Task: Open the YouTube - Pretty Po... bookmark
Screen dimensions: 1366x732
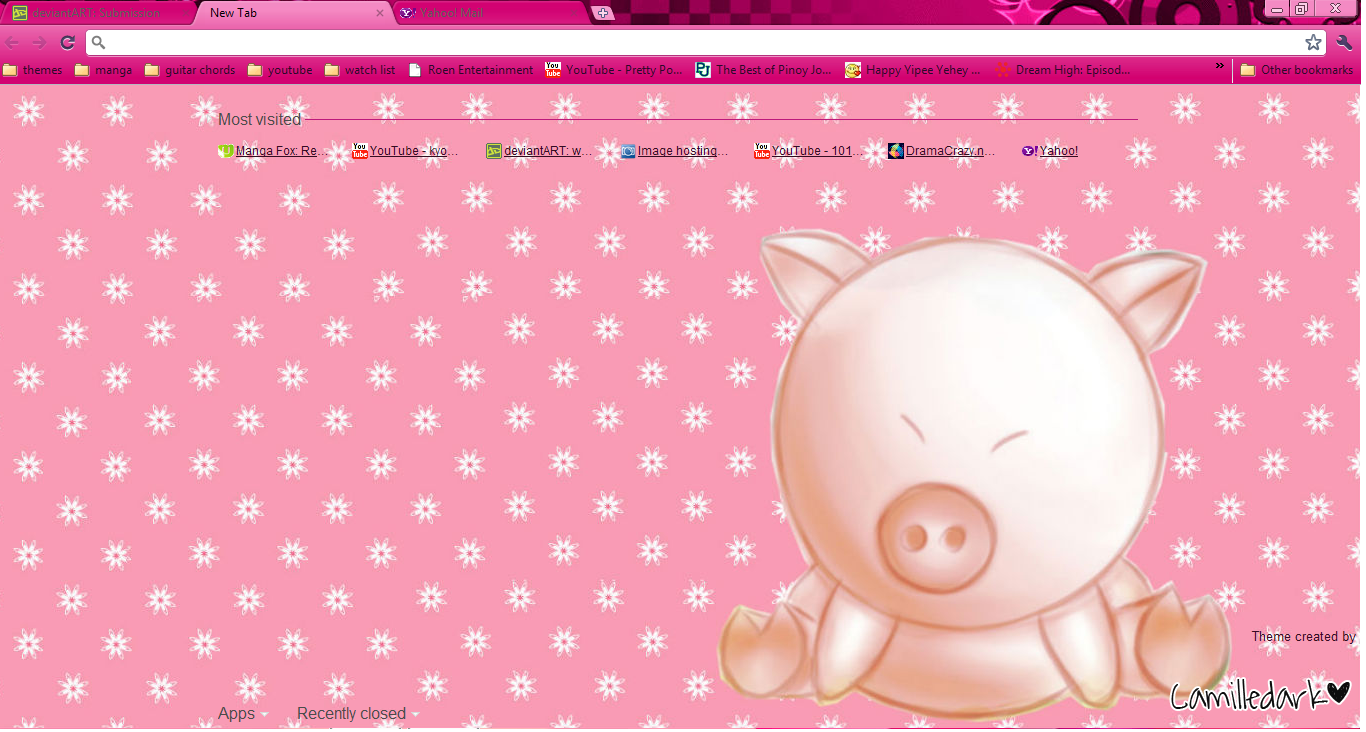Action: (614, 70)
